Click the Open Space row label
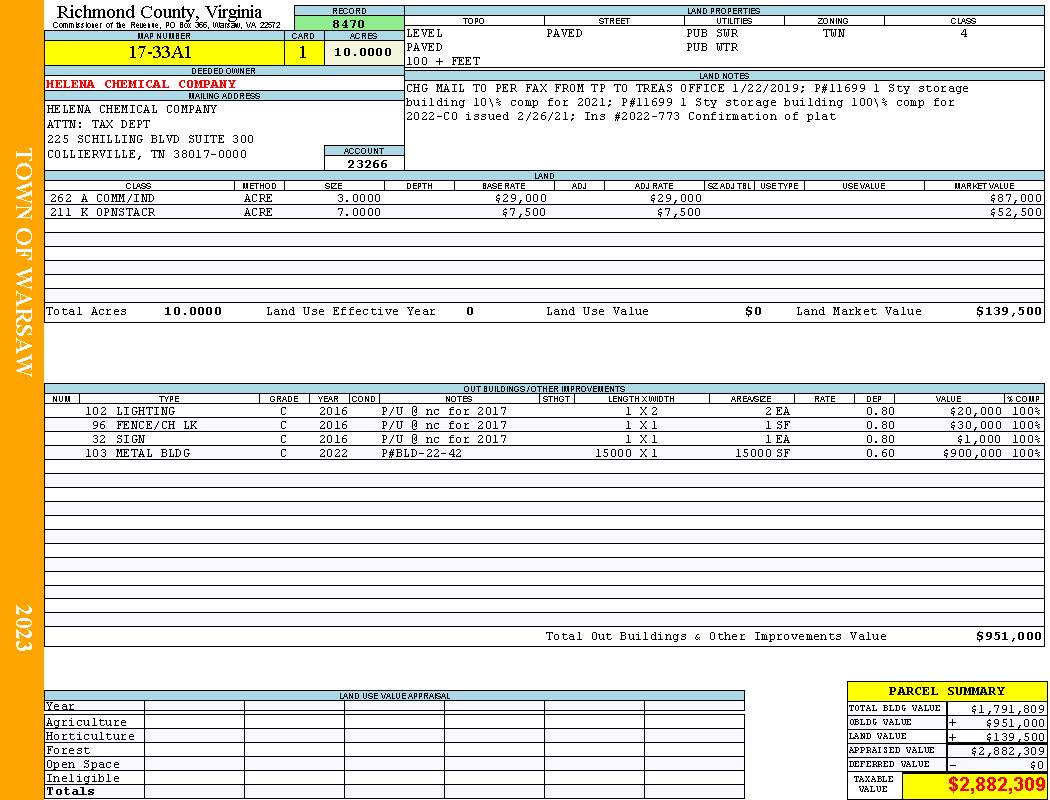 click(x=82, y=765)
